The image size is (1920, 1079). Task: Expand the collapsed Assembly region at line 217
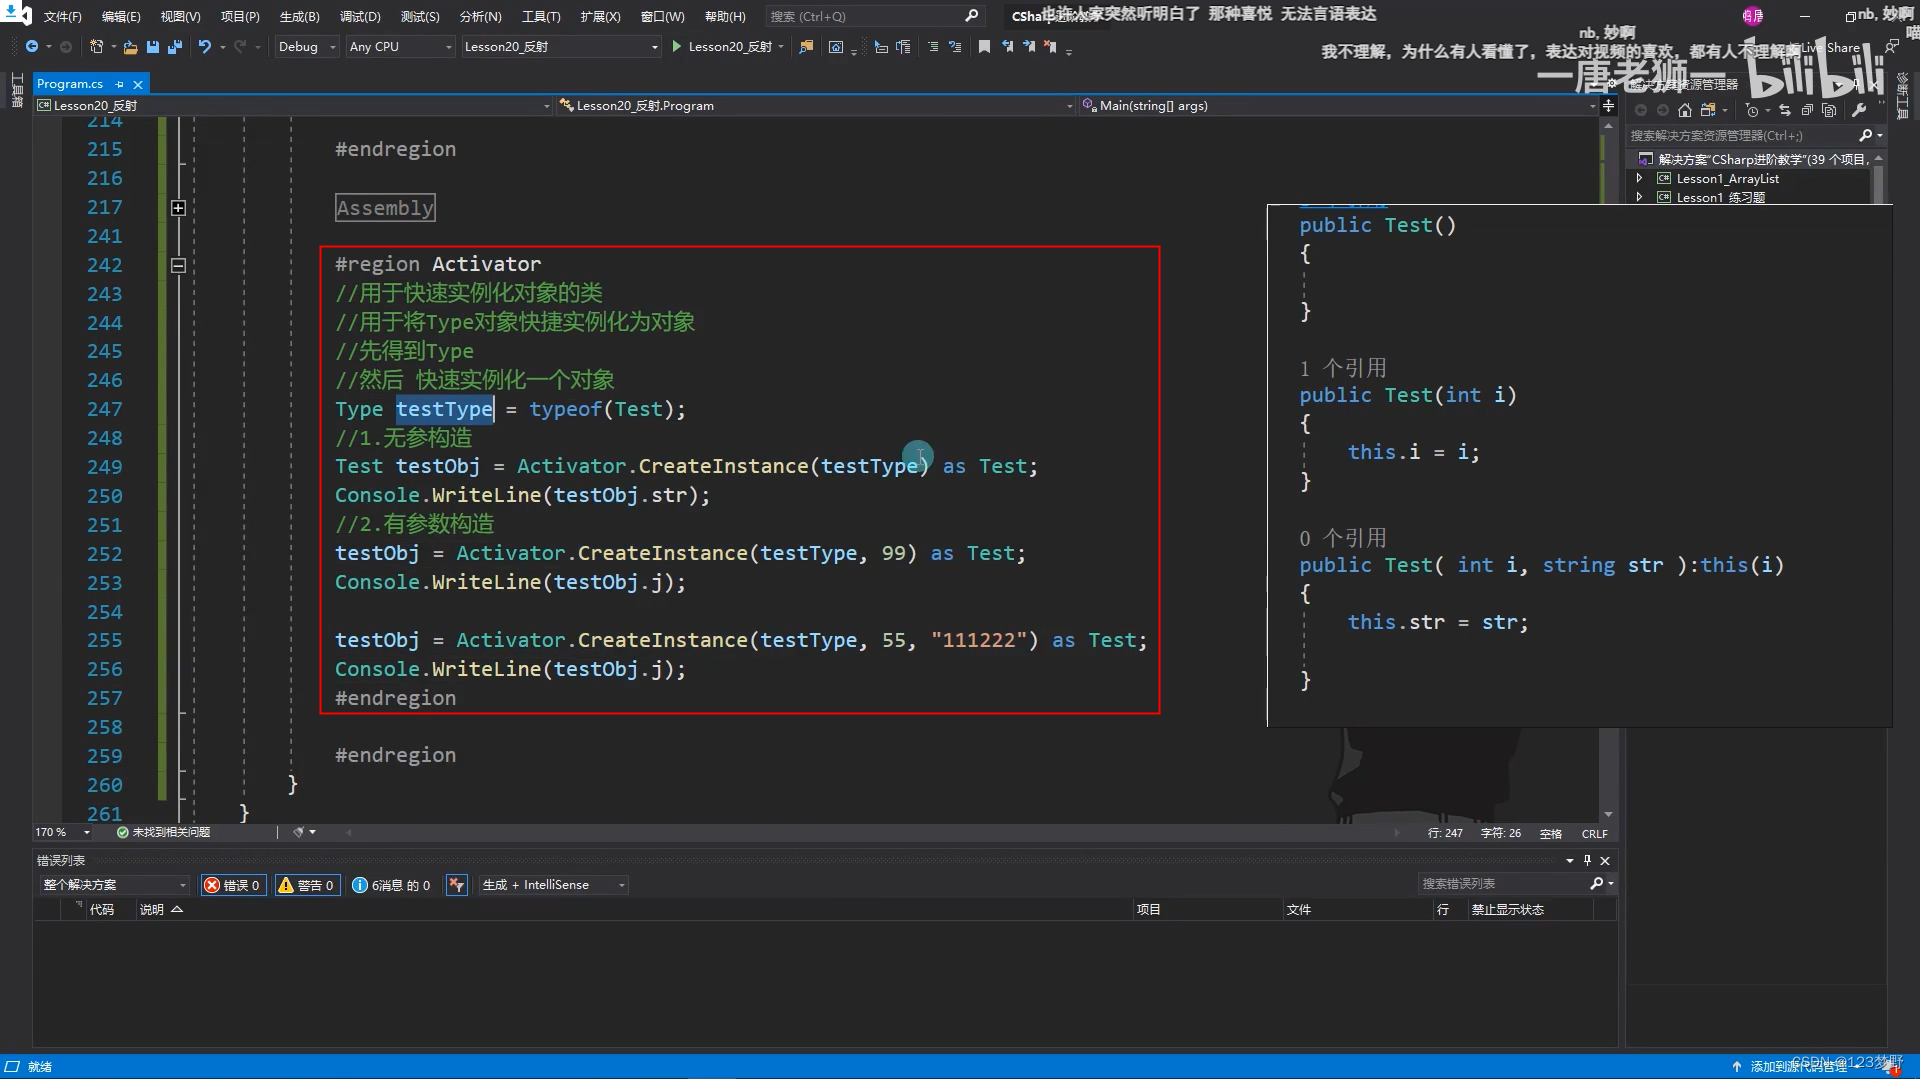pos(178,208)
